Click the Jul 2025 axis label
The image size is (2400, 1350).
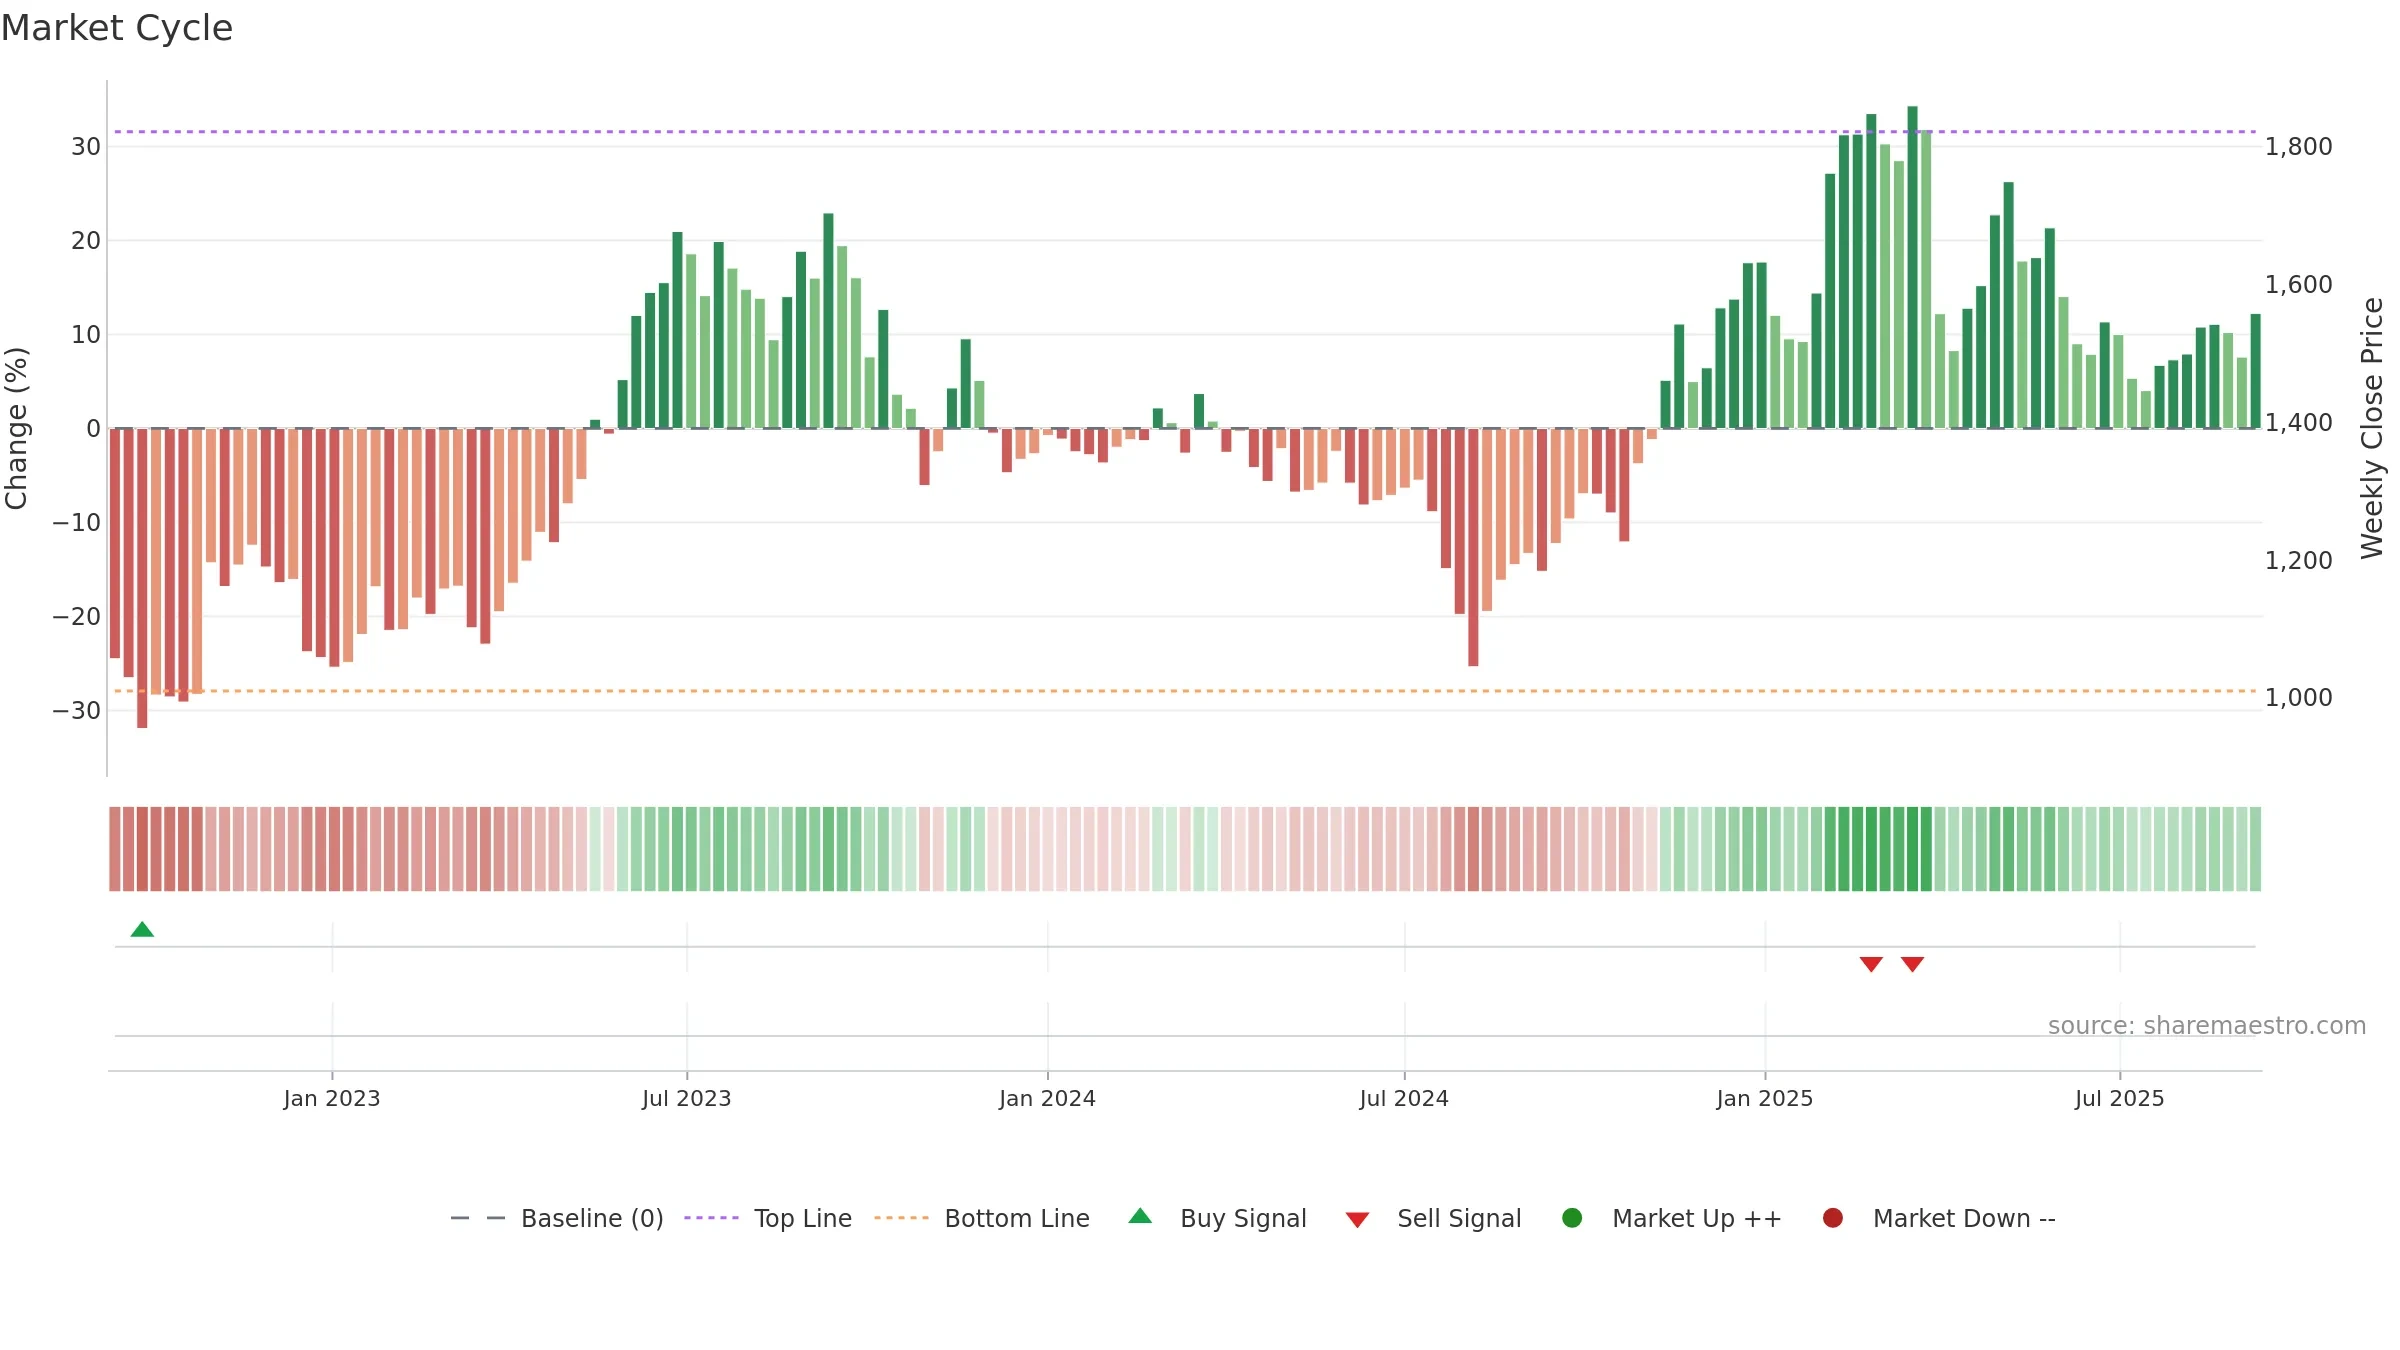[2120, 1098]
